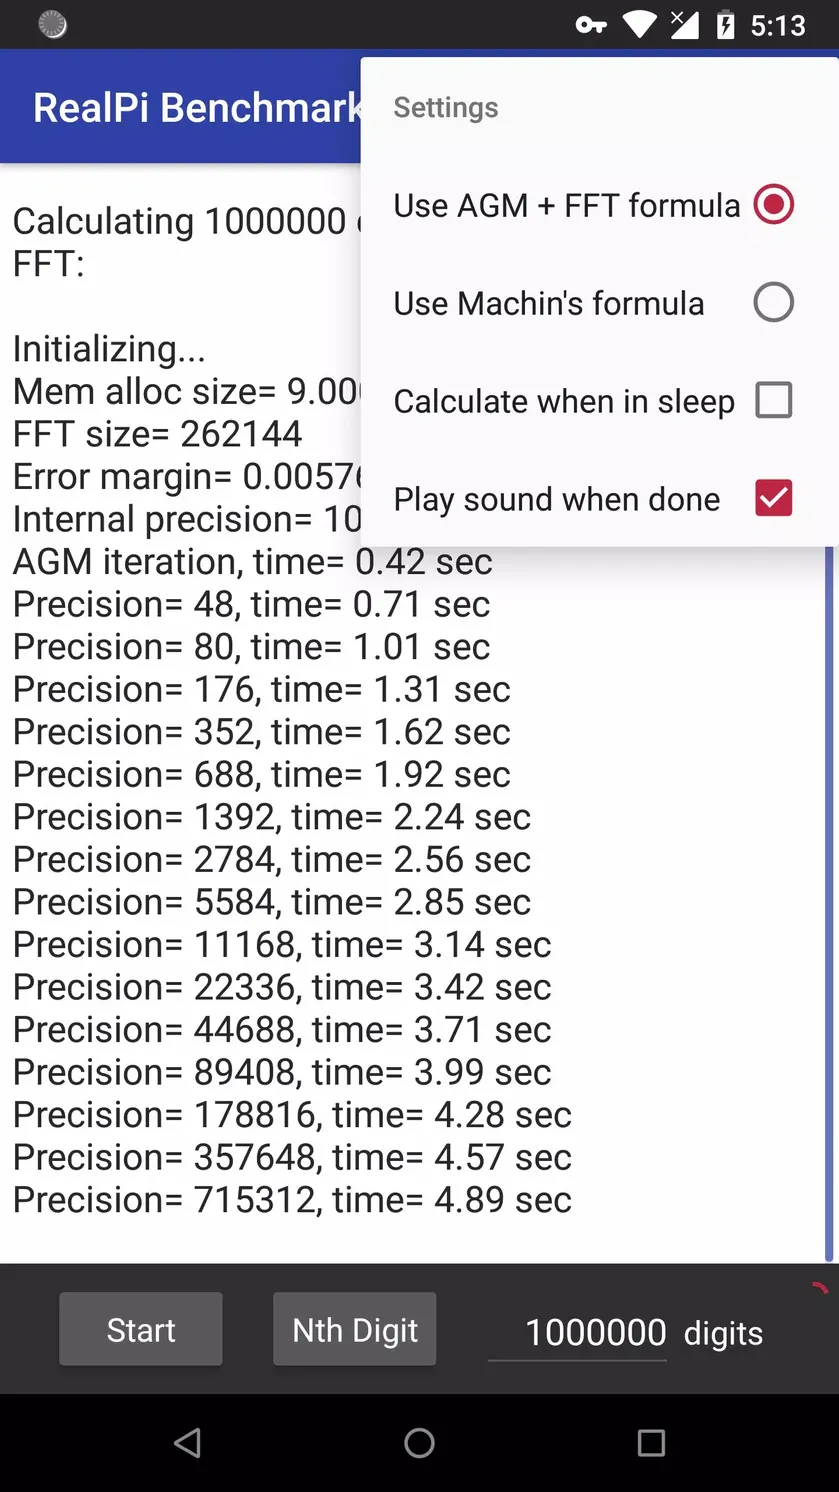Tap the red progress spinner near digits
The image size is (839, 1492).
[x=819, y=1289]
